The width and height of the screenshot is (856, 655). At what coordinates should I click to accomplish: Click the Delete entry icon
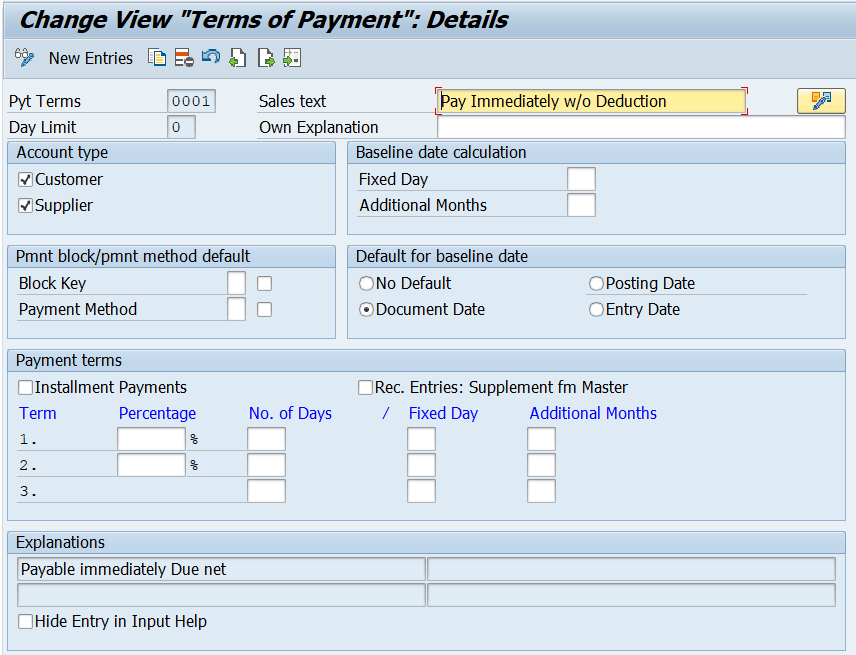tap(184, 57)
